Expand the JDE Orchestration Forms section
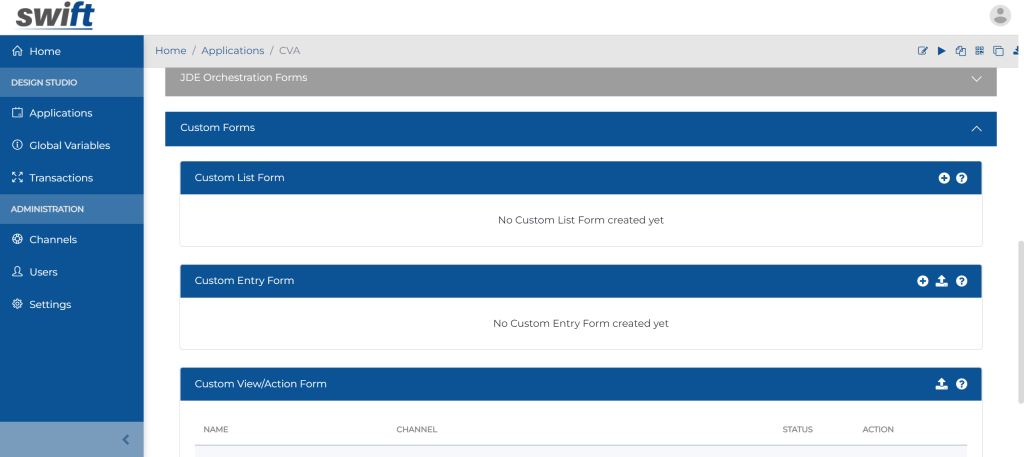This screenshot has height=457, width=1024. coord(976,78)
